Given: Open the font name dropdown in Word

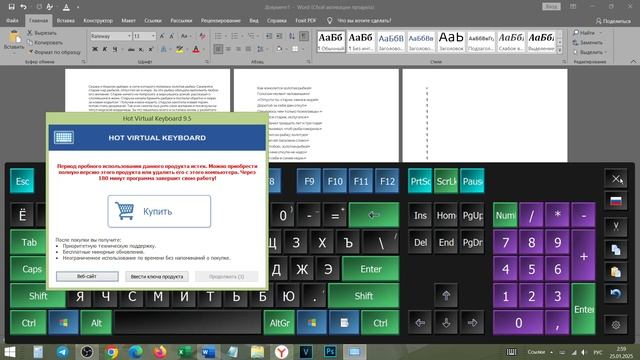Looking at the screenshot, I should [129, 36].
